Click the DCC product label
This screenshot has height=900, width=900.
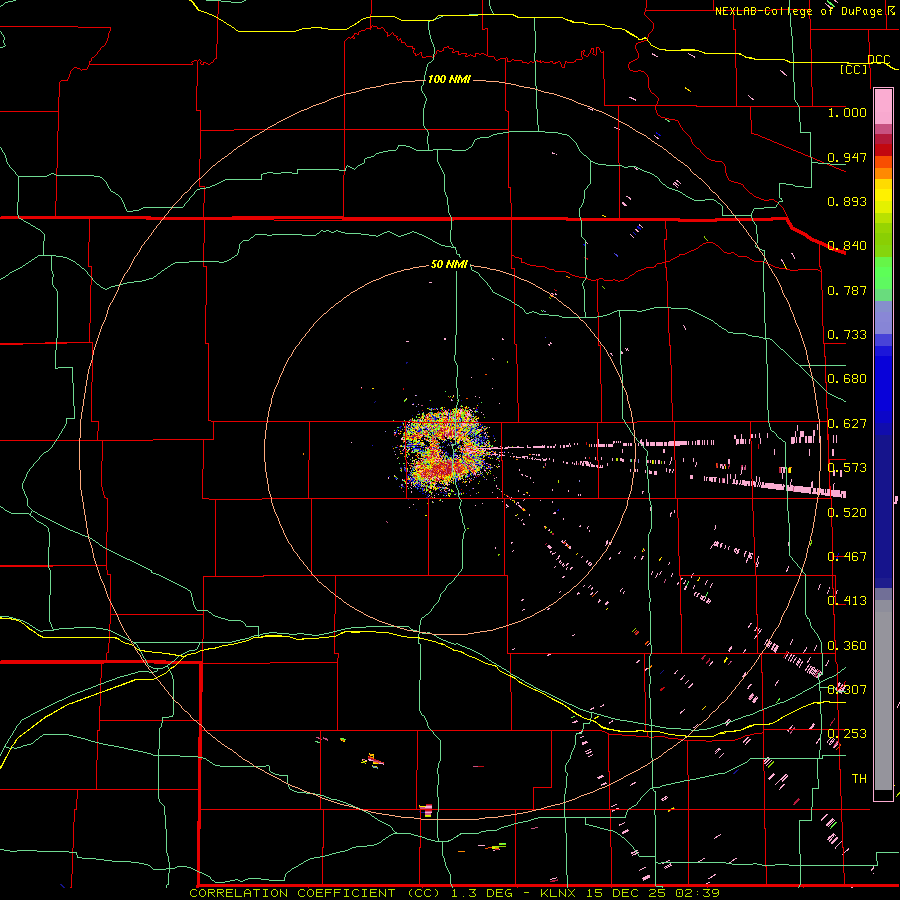coord(879,59)
